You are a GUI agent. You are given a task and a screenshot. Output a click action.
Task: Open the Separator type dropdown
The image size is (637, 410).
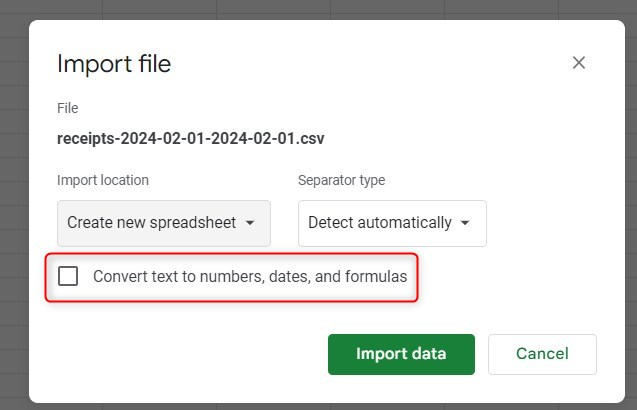click(x=392, y=223)
